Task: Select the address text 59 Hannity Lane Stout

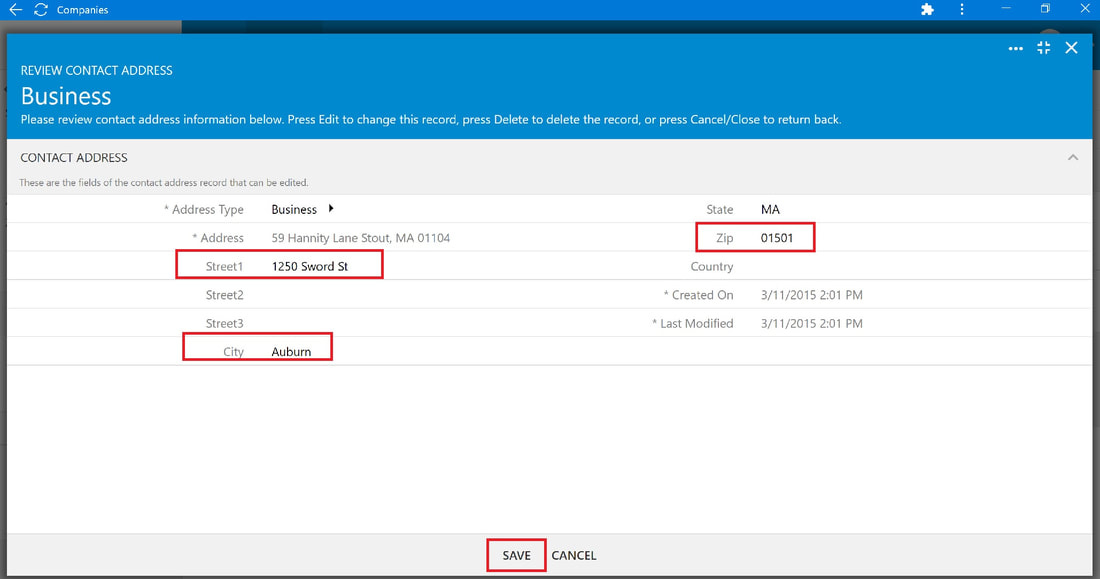Action: pyautogui.click(x=361, y=238)
